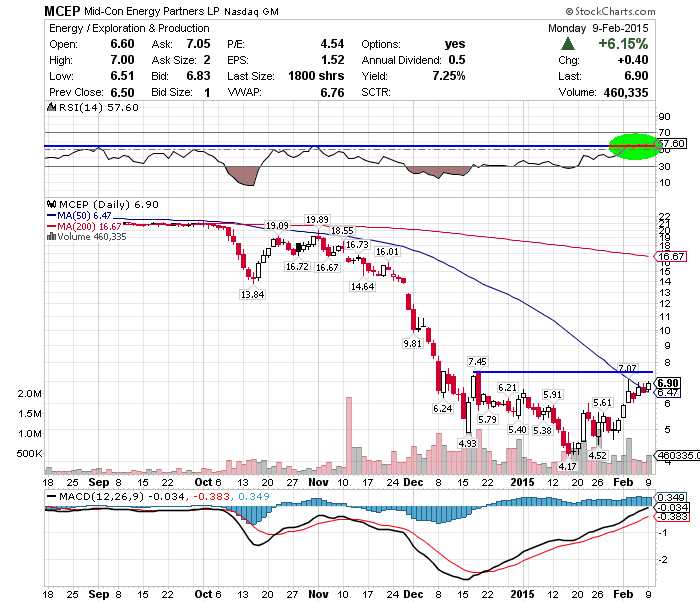Click the 5.91 price label on chart
Image resolution: width=700 pixels, height=603 pixels.
[552, 395]
